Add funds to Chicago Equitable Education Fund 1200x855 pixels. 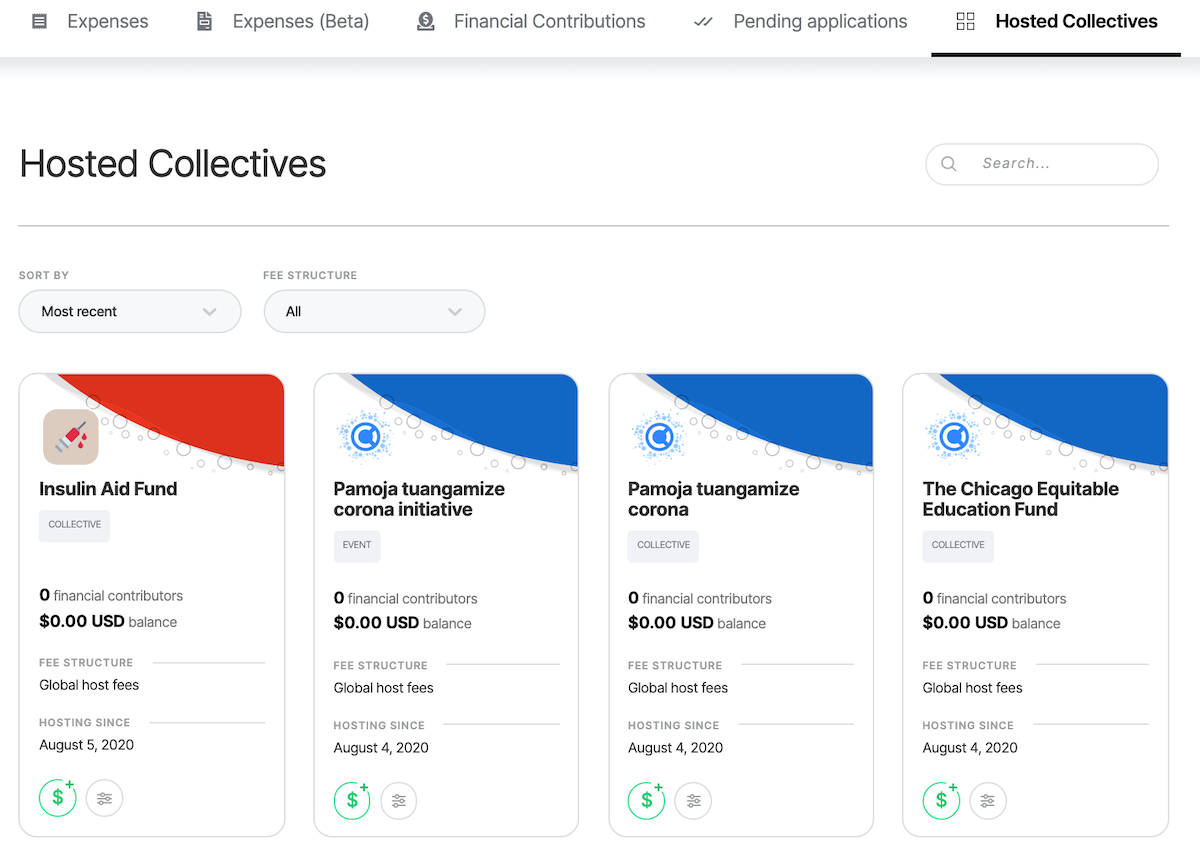pyautogui.click(x=941, y=801)
